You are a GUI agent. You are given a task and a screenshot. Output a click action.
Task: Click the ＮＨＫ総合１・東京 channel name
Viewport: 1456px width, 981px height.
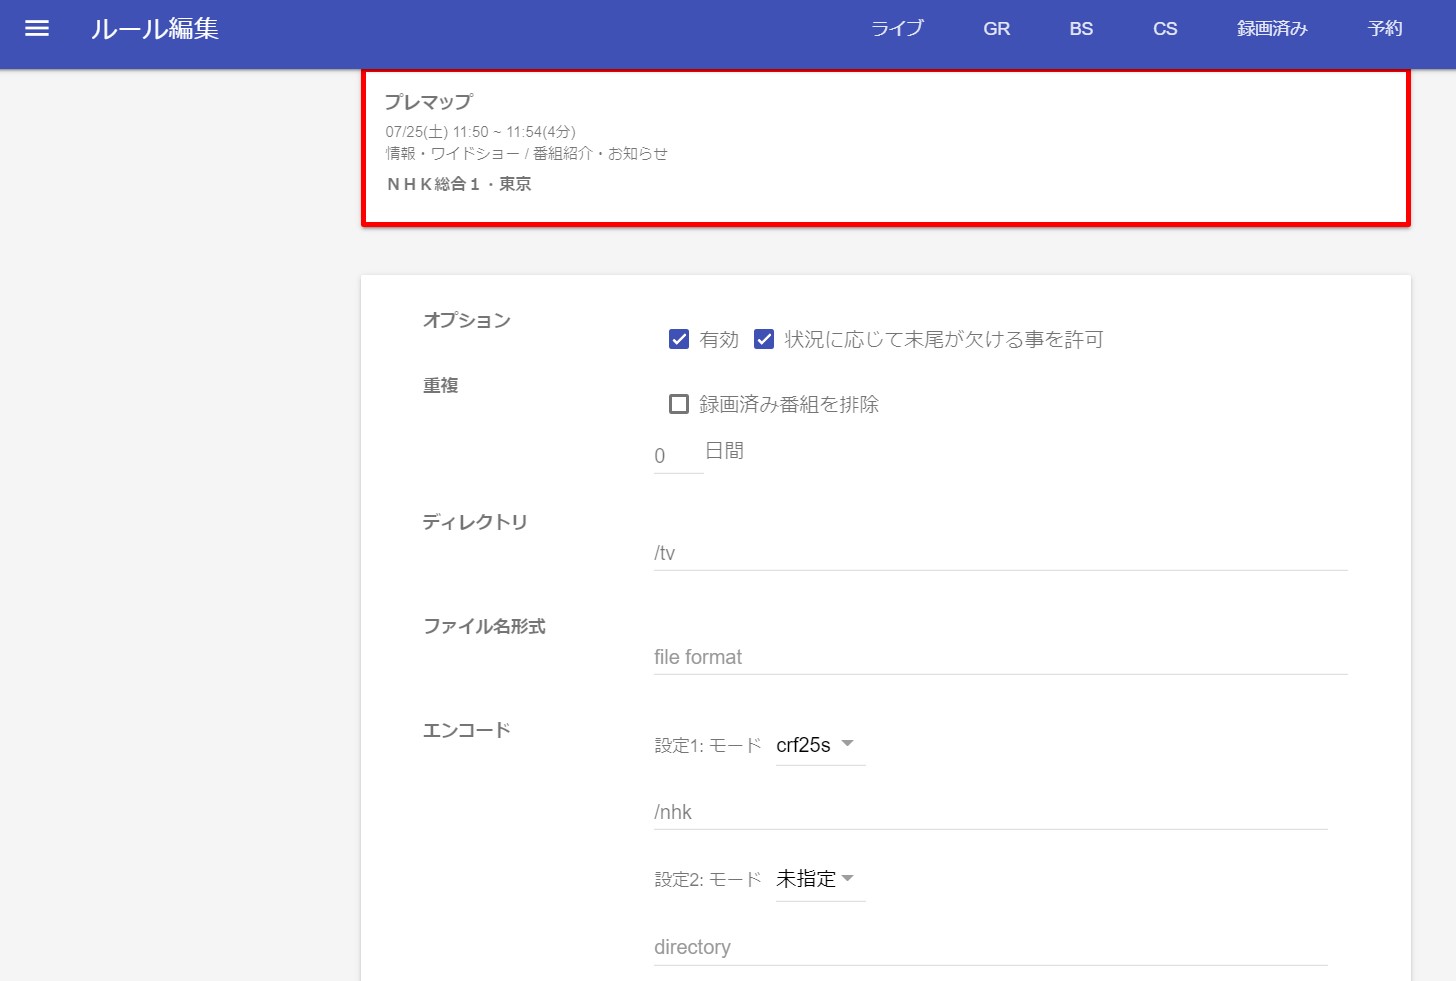pos(459,184)
